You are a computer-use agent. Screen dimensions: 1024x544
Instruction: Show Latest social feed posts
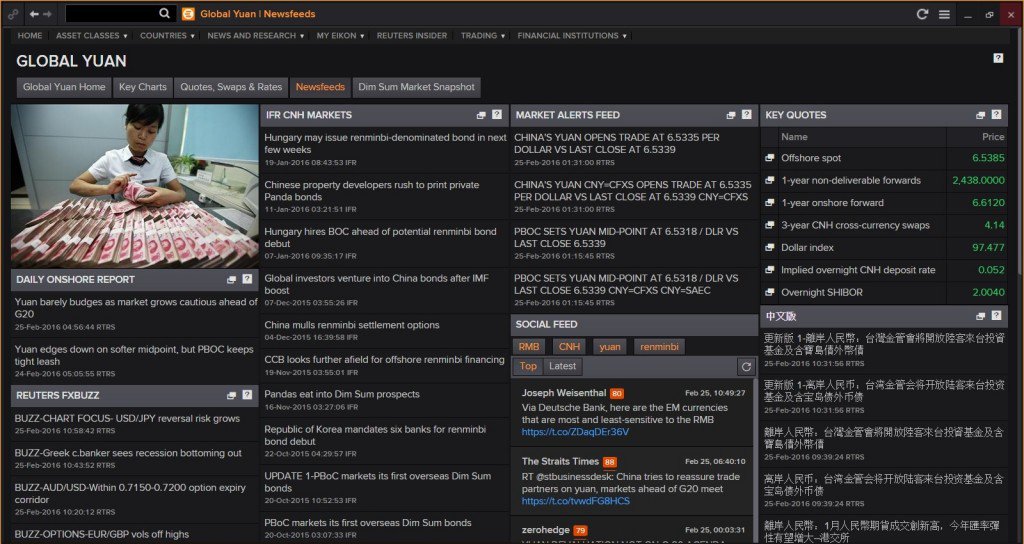(x=562, y=366)
